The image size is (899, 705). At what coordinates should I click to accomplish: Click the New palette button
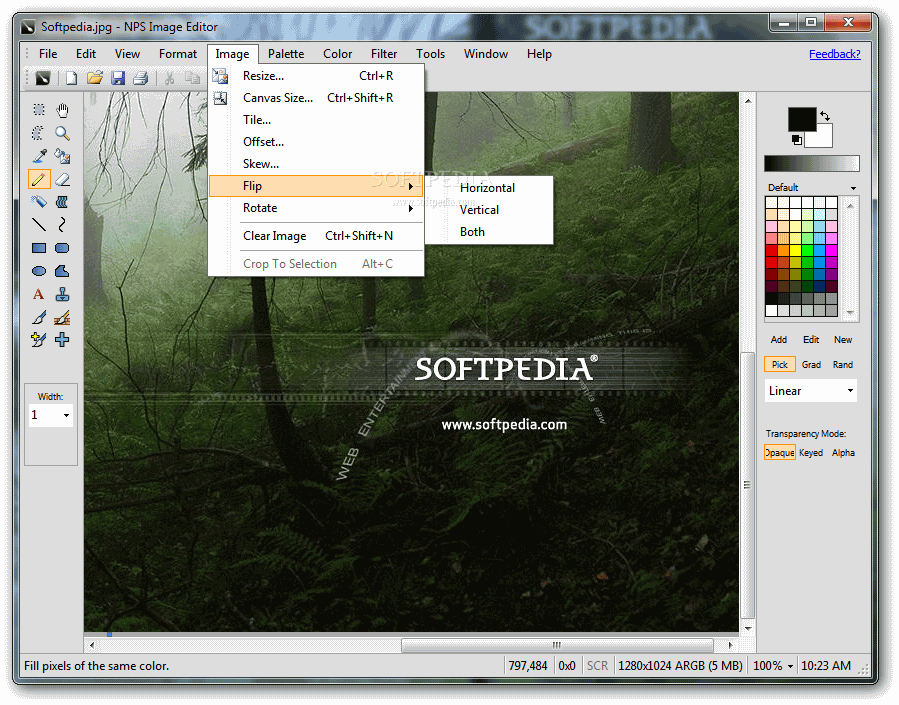(x=843, y=339)
